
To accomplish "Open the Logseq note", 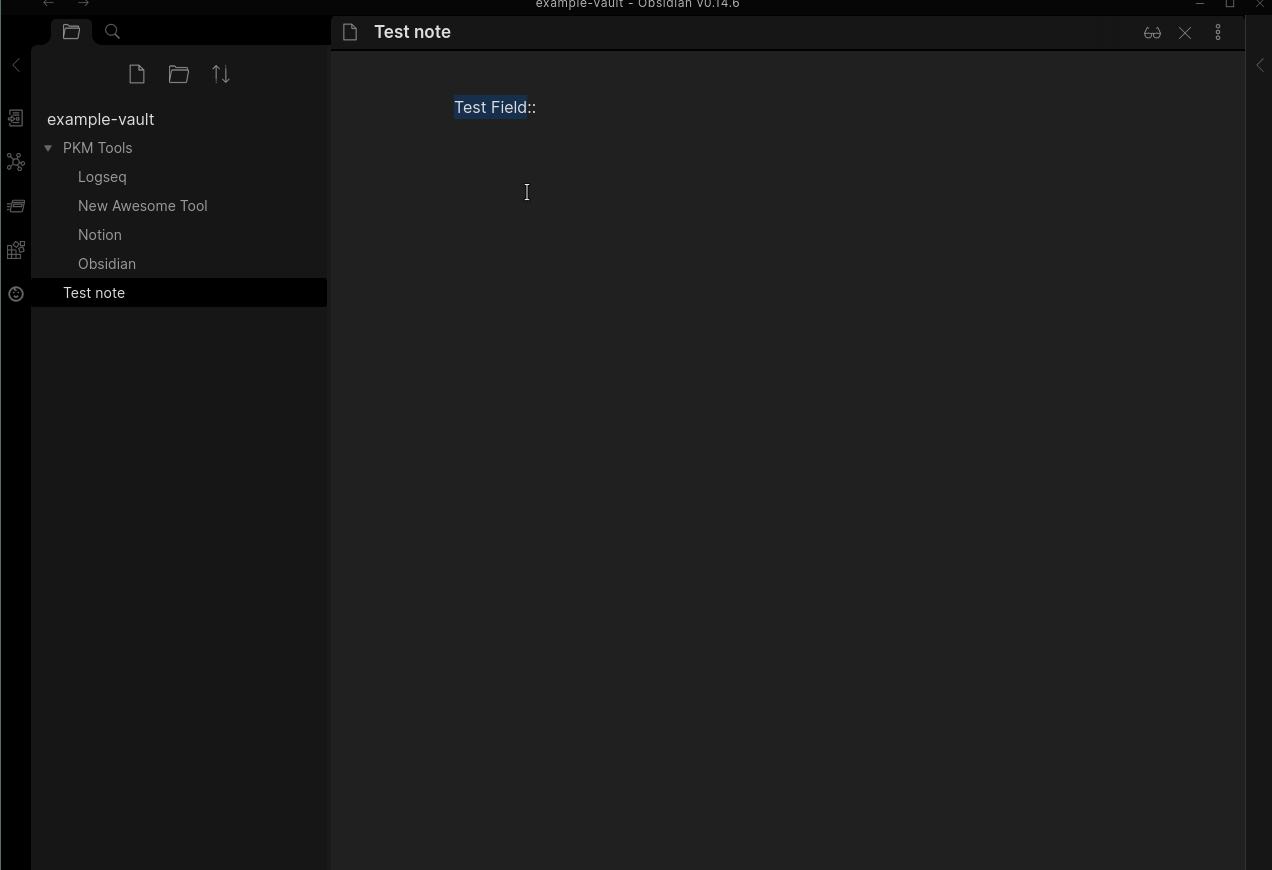I will [x=102, y=177].
